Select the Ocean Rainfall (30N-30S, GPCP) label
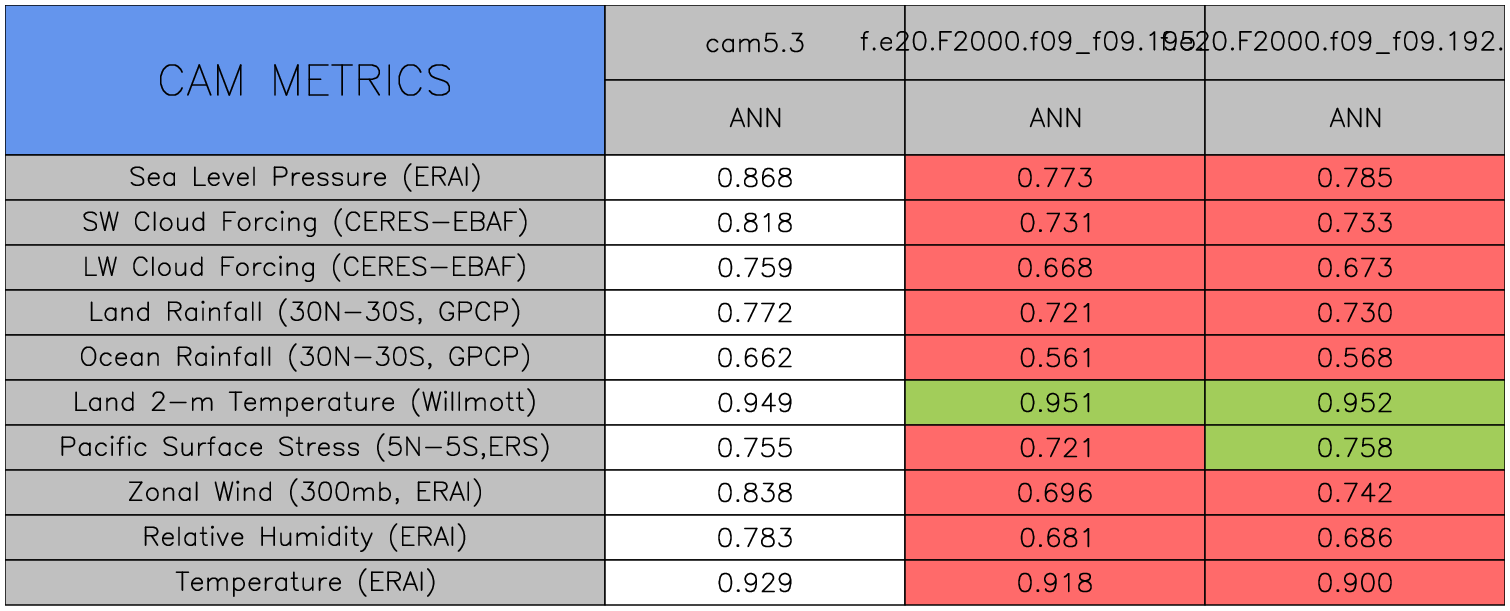Image resolution: width=1510 pixels, height=611 pixels. point(305,358)
